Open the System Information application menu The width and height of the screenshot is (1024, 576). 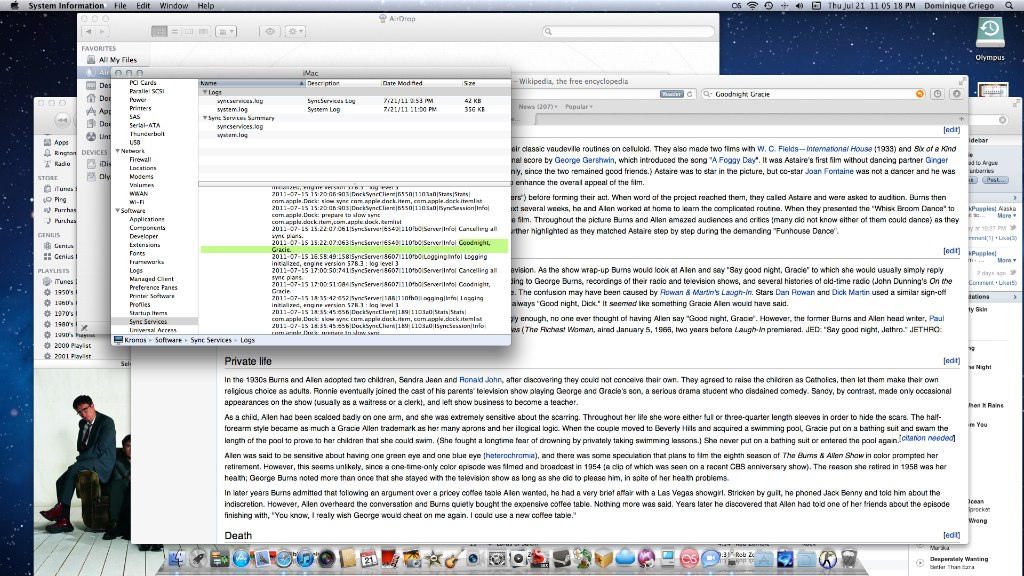[x=66, y=5]
